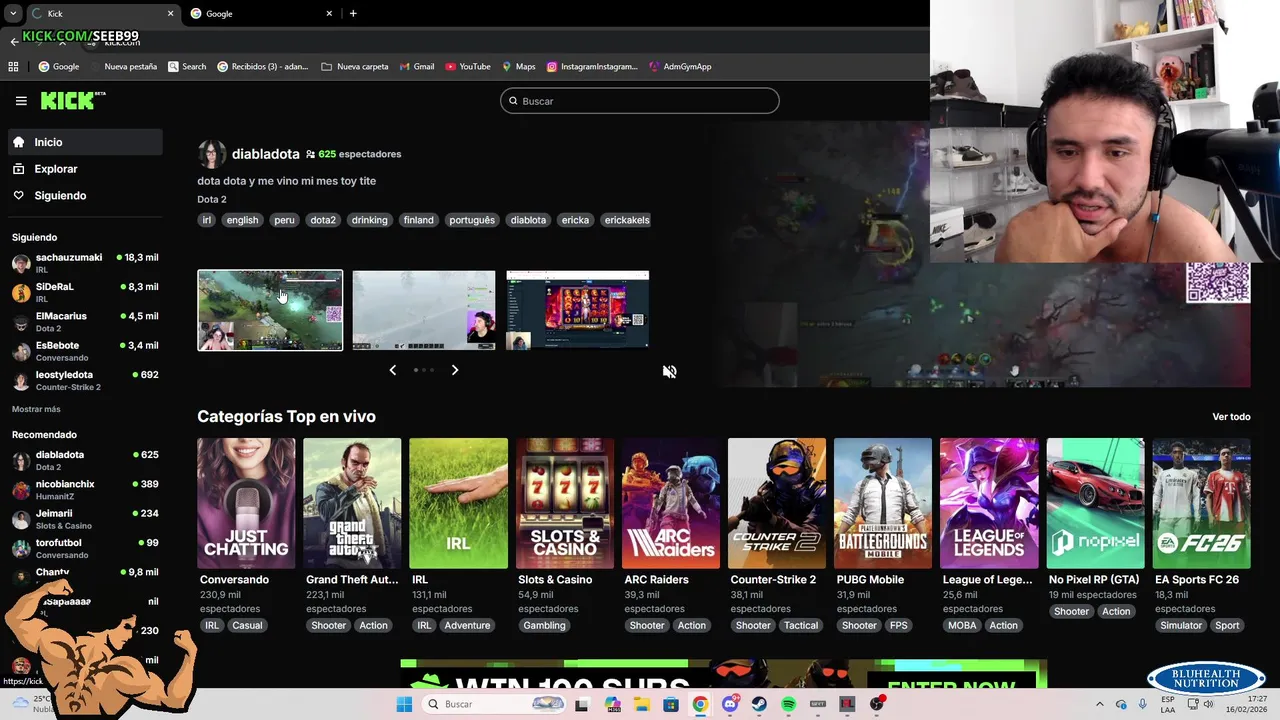Viewport: 1280px width, 720px height.
Task: Open the Inicio home sidebar item
Action: click(85, 142)
